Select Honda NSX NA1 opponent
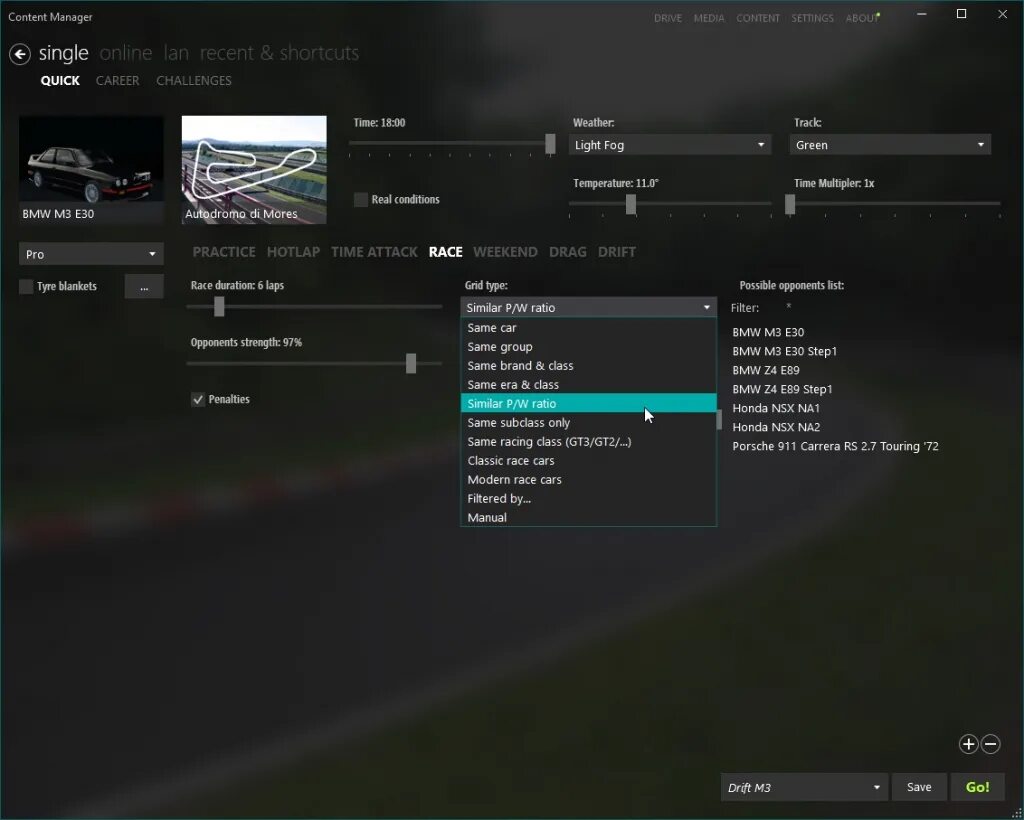This screenshot has width=1024, height=820. pyautogui.click(x=776, y=408)
